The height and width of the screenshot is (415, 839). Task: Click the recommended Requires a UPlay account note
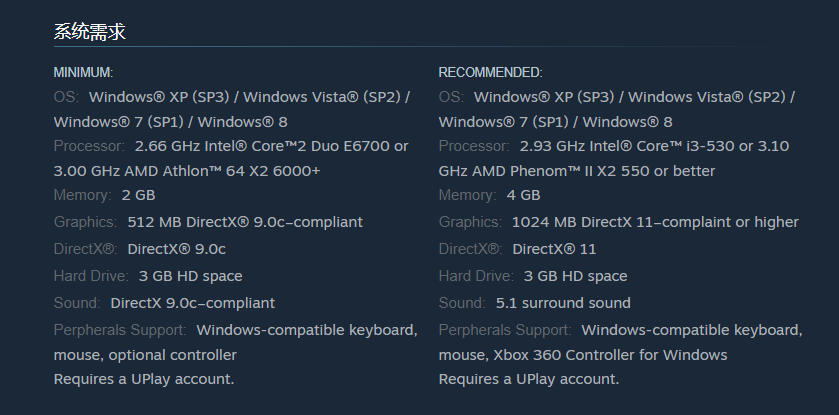tap(529, 379)
